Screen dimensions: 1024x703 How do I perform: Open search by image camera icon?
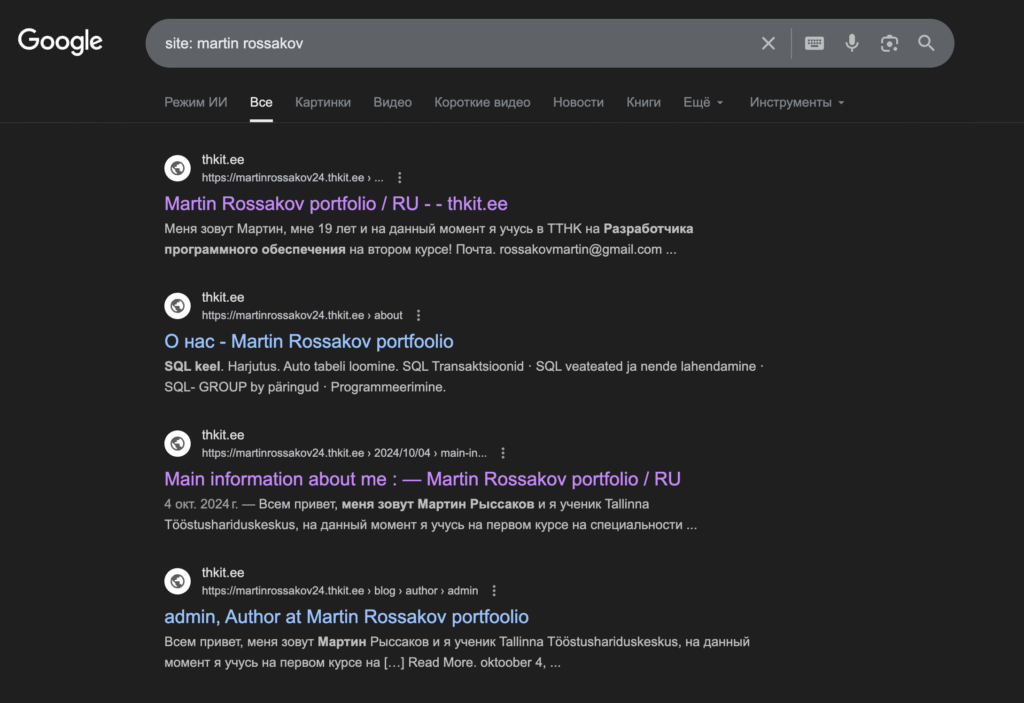[889, 43]
